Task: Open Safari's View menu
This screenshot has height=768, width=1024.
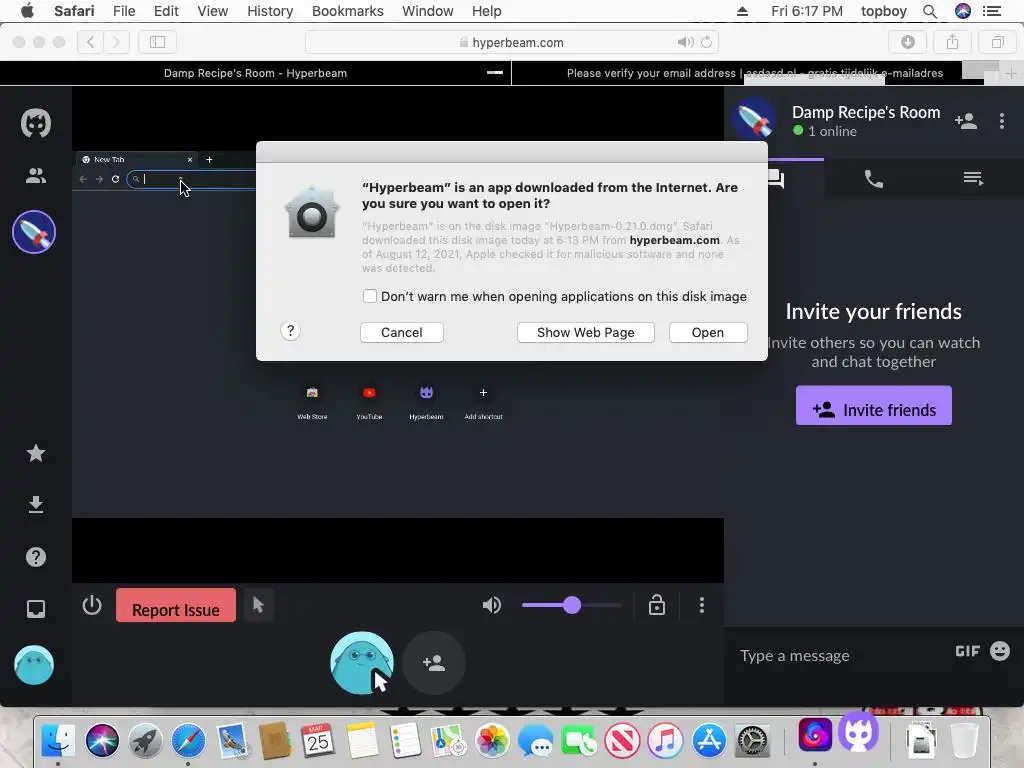Action: [x=212, y=11]
